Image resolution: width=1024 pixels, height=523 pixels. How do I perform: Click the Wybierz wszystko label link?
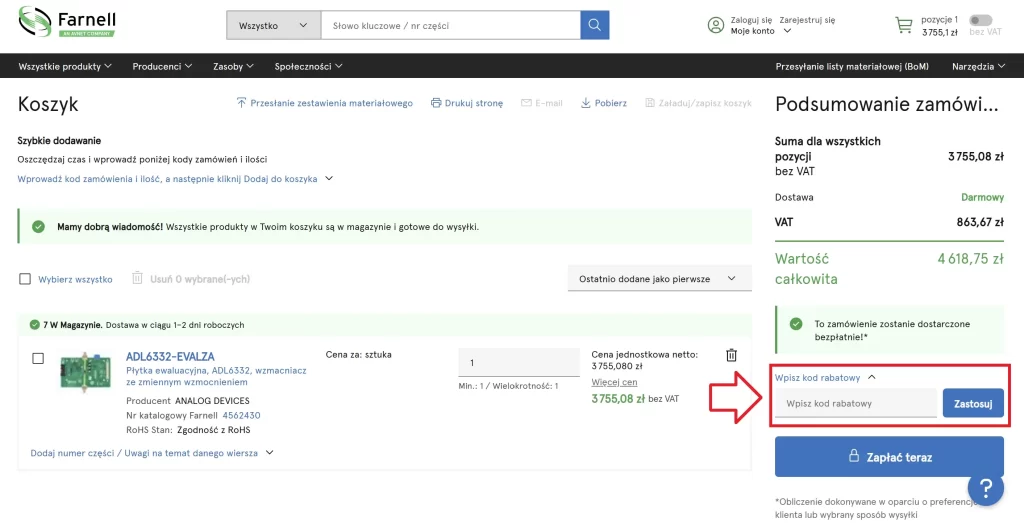click(75, 279)
